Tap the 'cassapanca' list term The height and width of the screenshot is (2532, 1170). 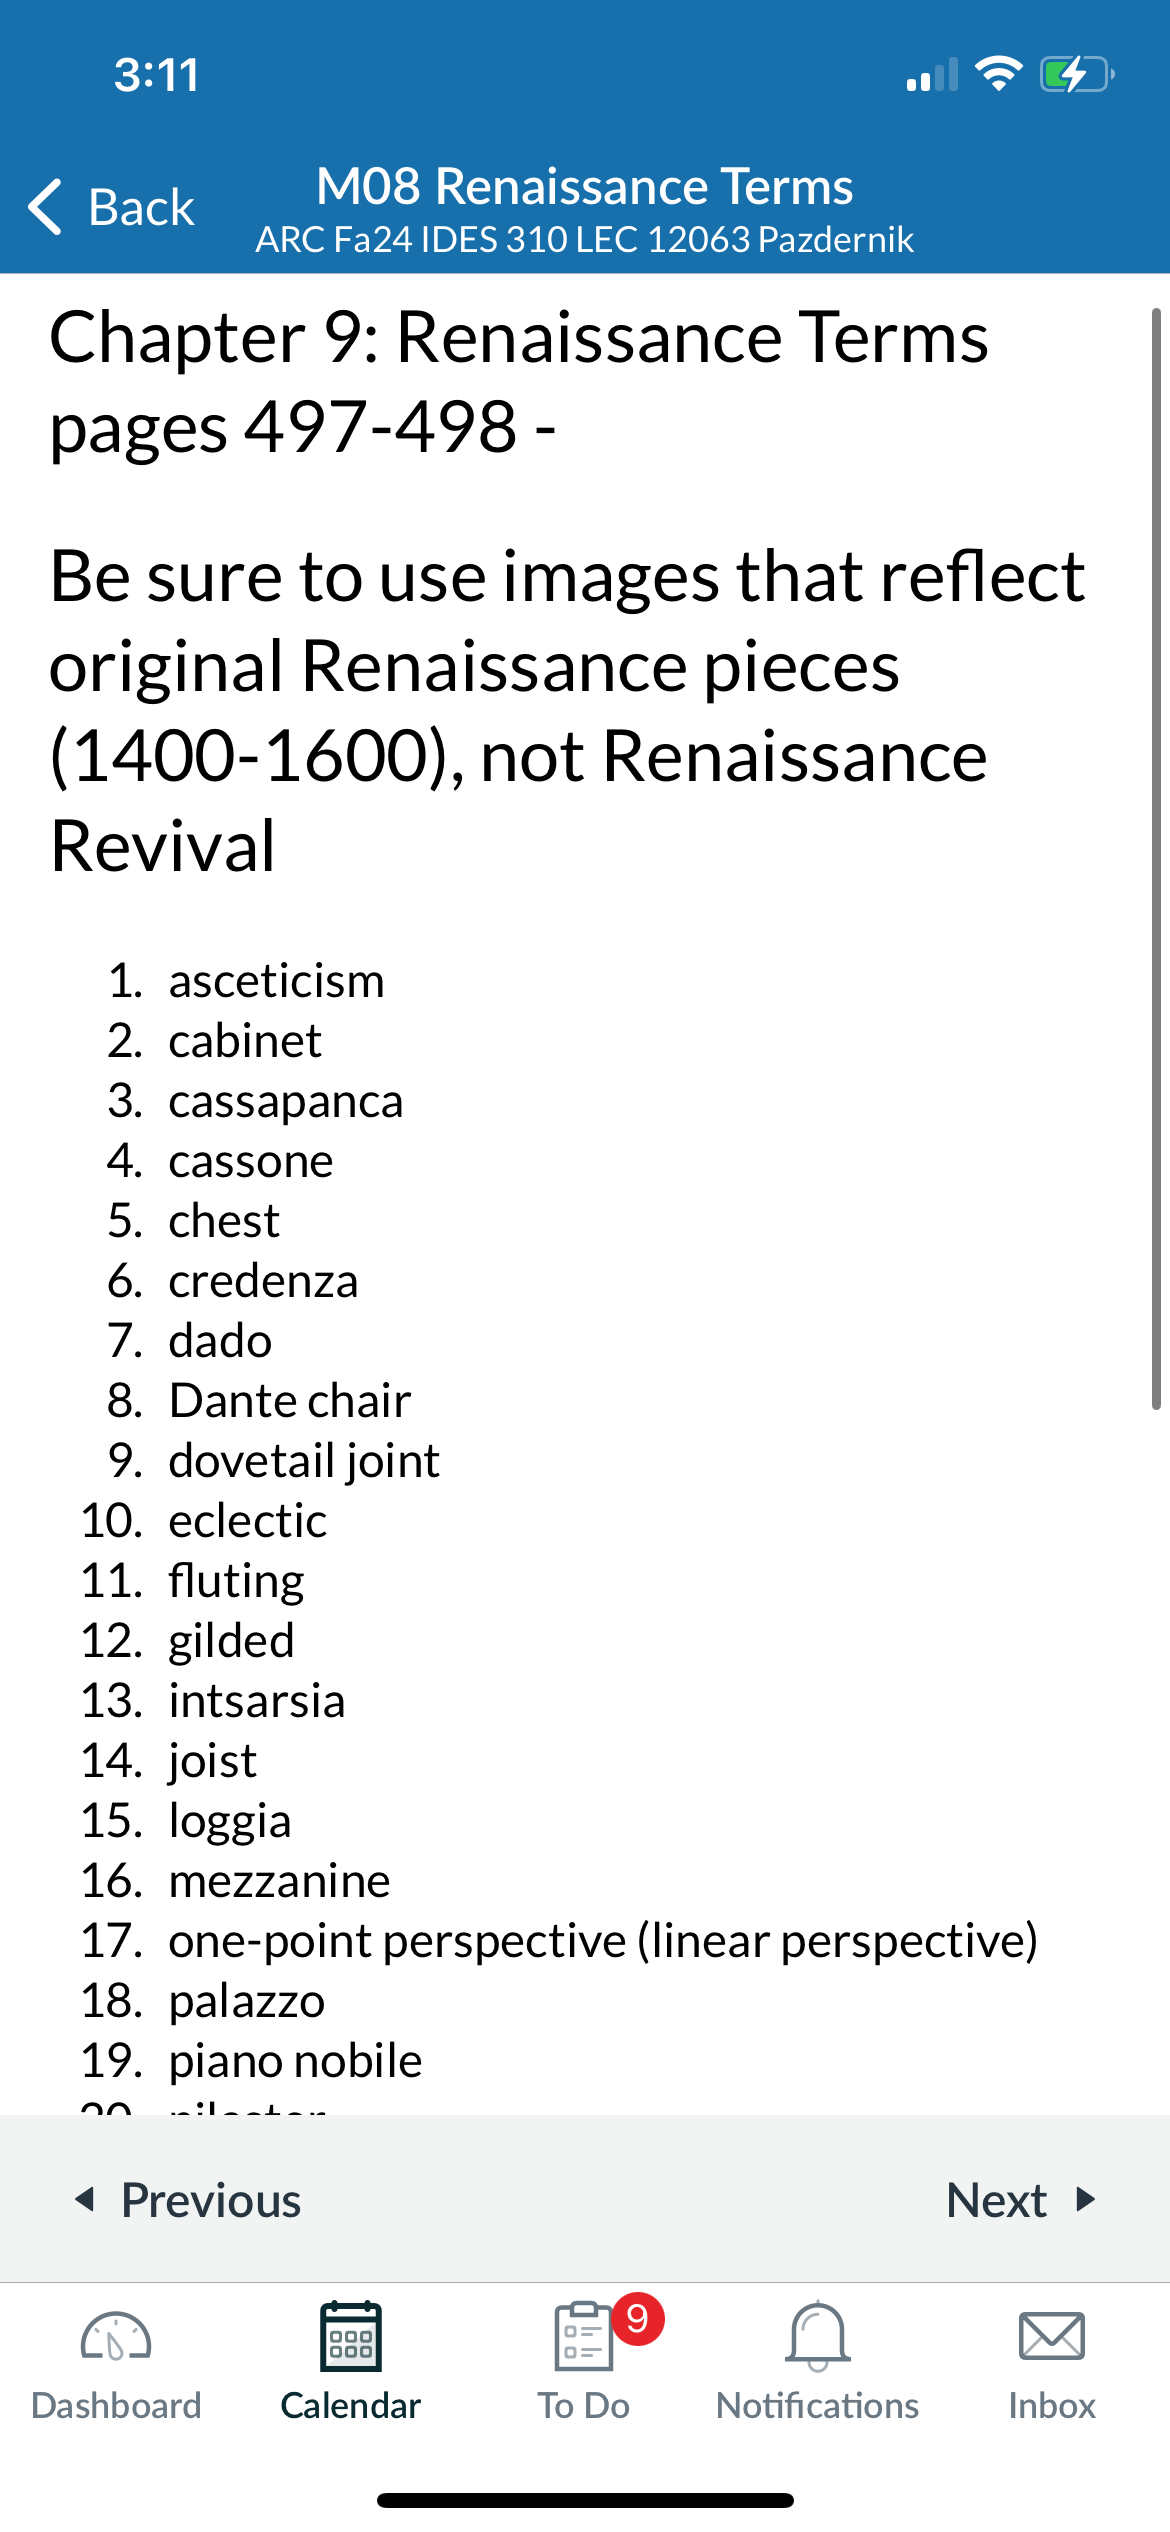(x=286, y=1101)
